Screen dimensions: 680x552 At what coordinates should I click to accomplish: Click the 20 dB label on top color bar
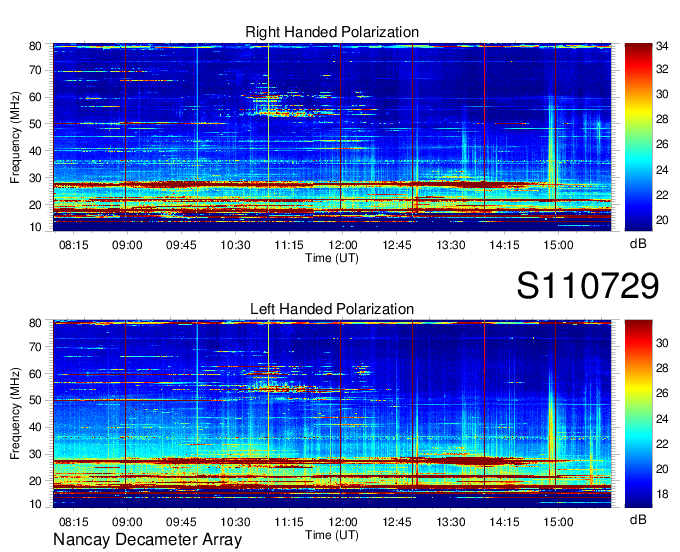pos(662,220)
